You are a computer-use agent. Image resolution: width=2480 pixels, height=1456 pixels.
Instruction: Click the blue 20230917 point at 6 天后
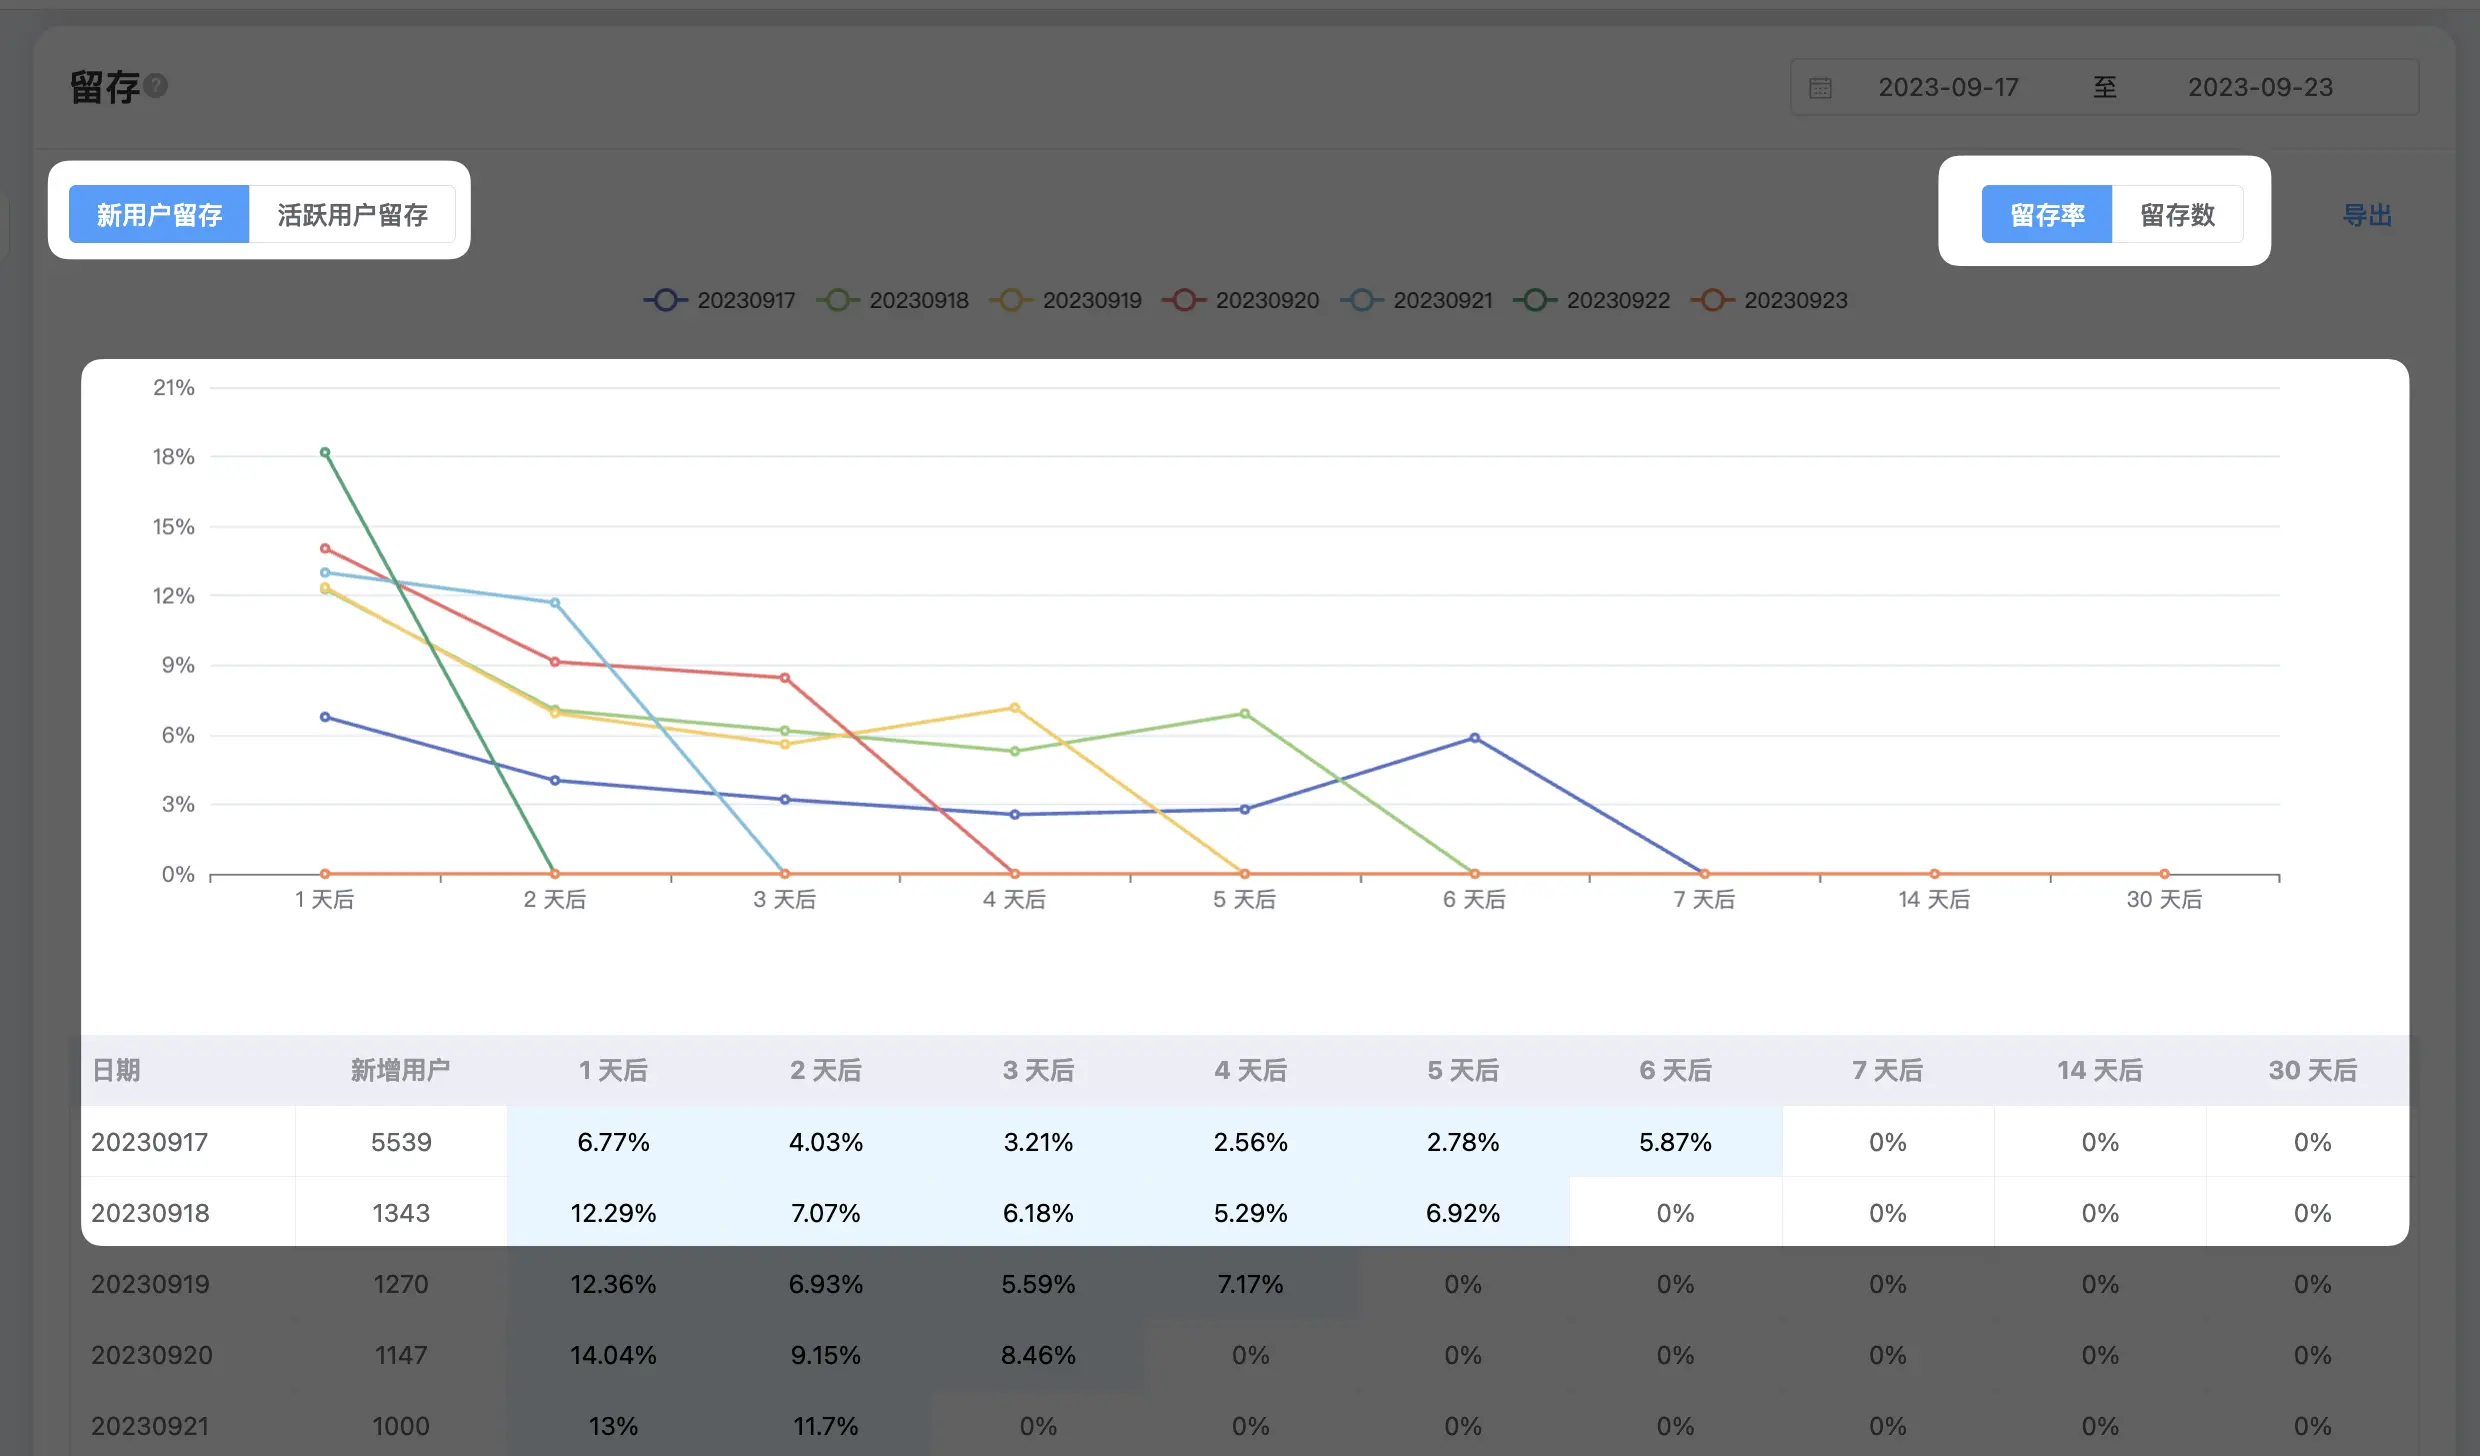click(1474, 738)
